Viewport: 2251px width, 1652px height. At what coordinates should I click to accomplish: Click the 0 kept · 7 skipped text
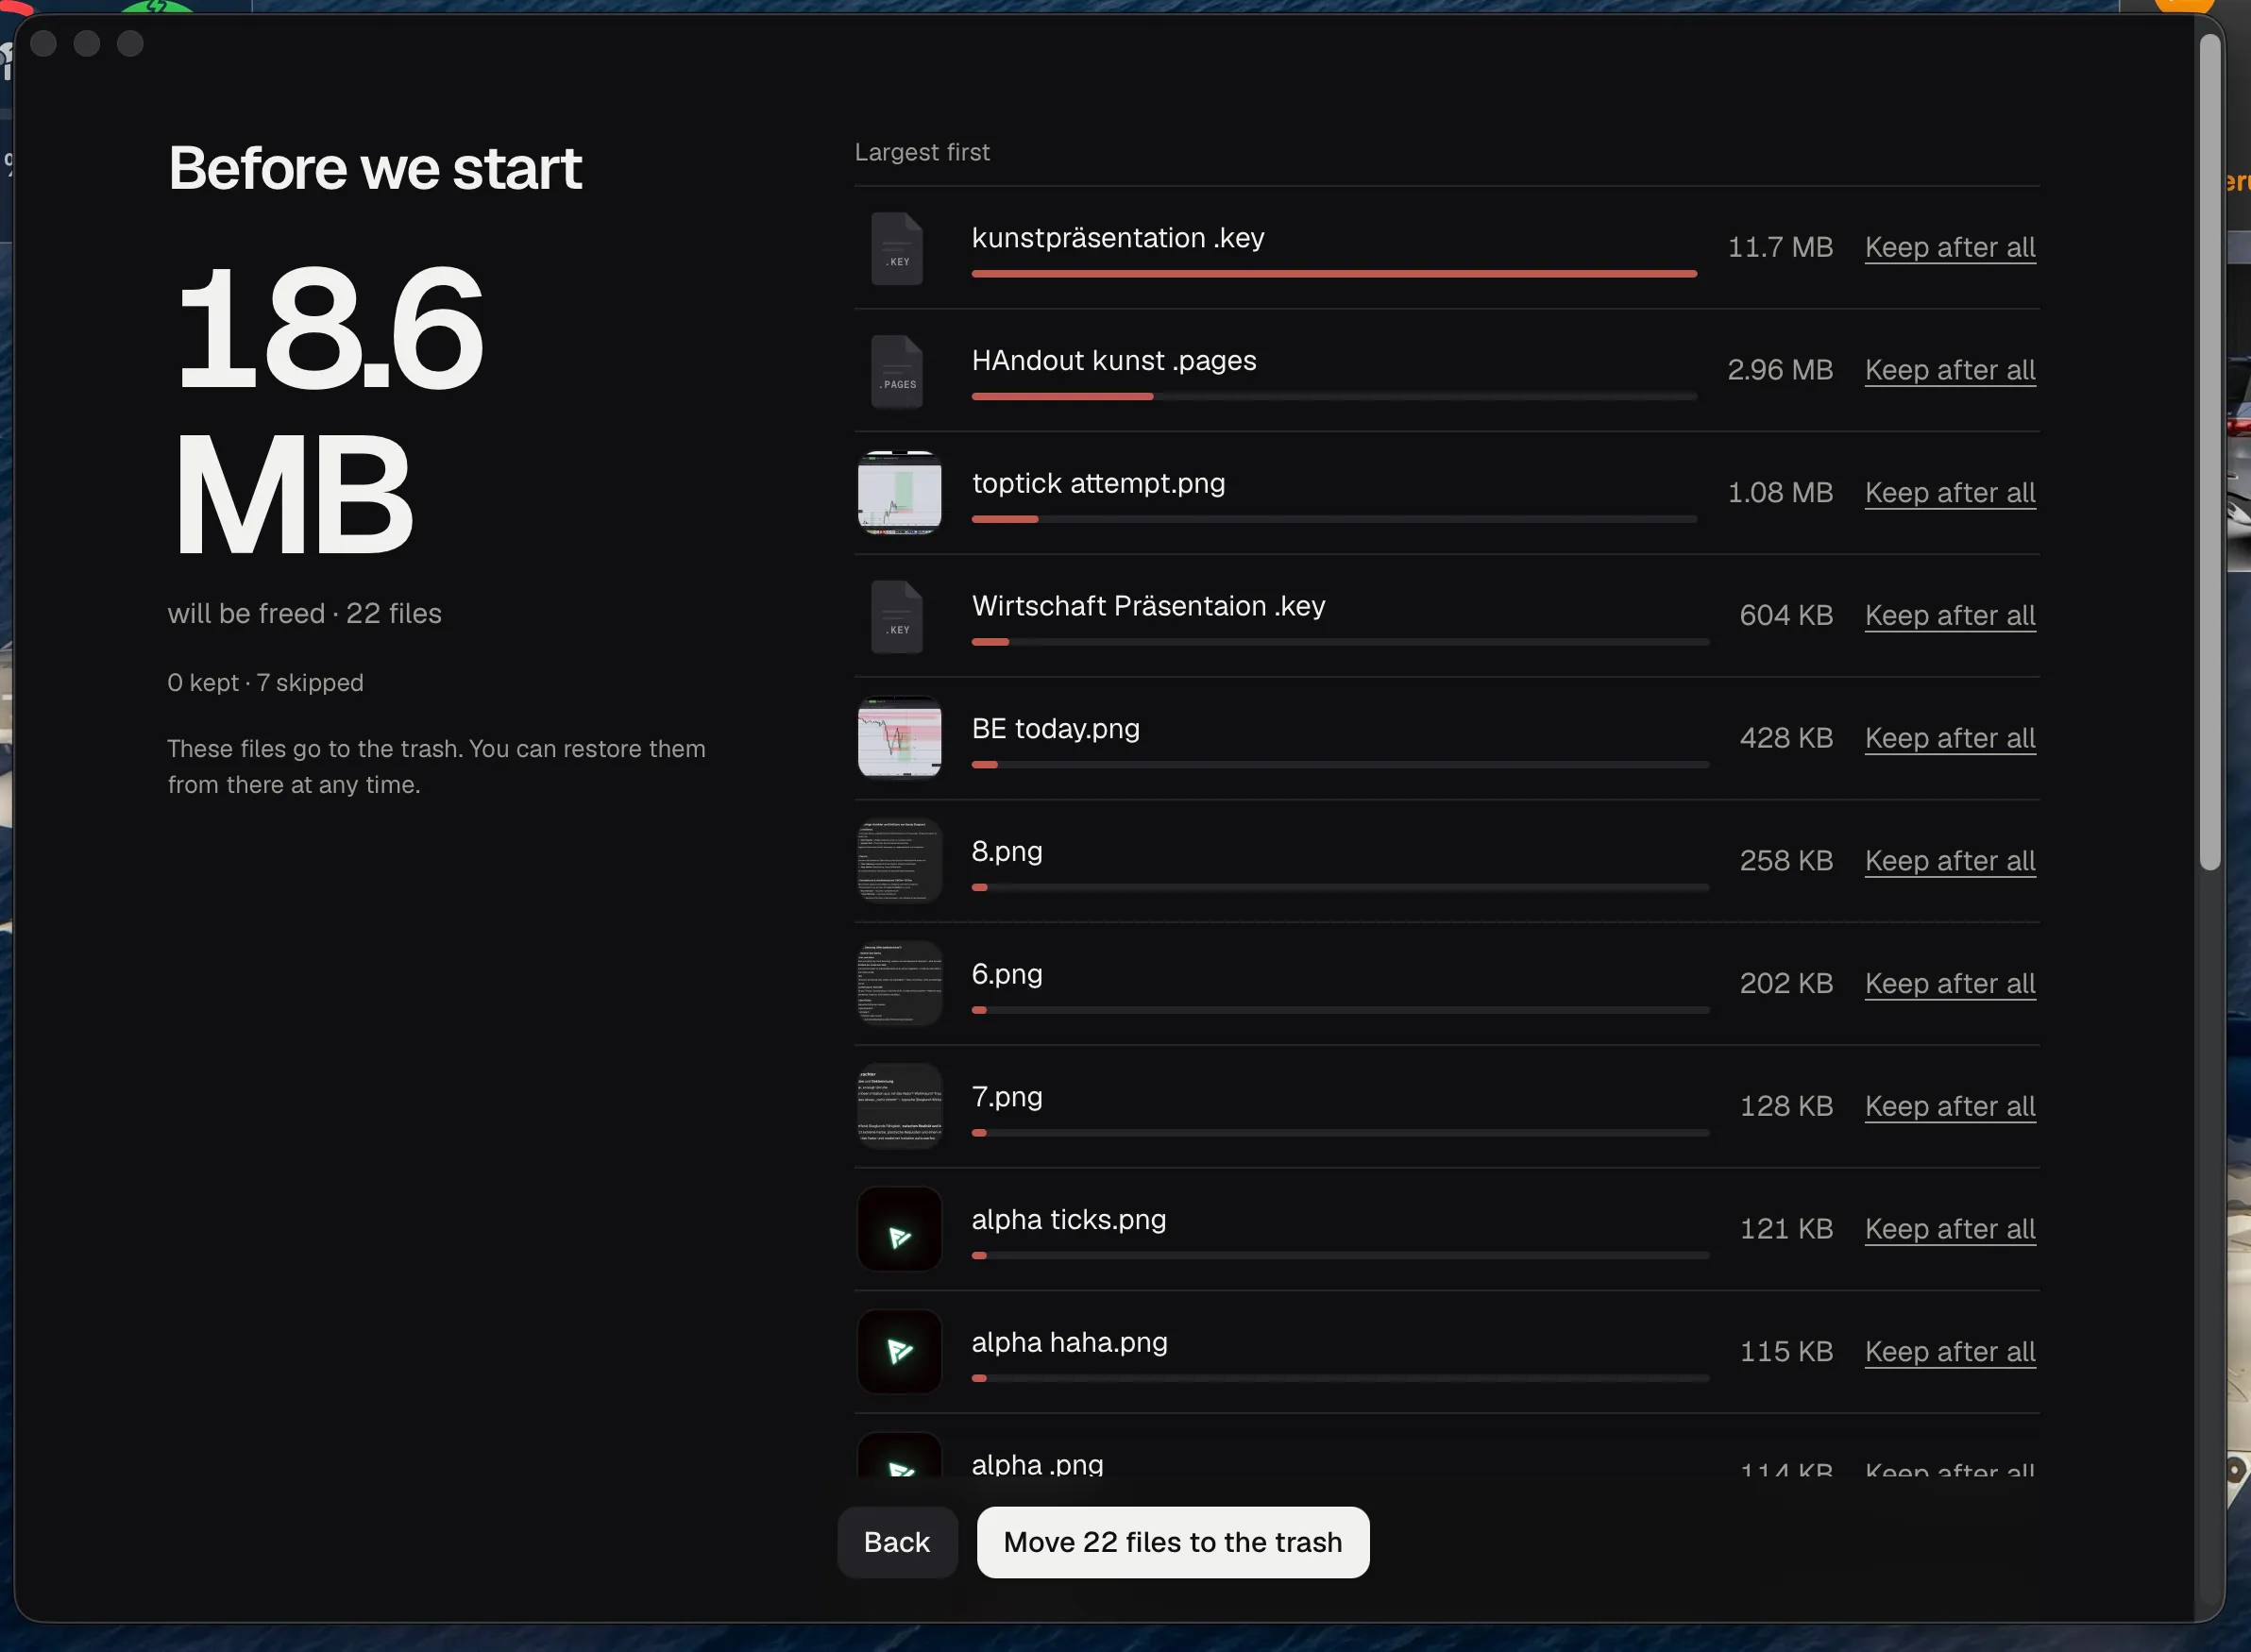click(266, 683)
